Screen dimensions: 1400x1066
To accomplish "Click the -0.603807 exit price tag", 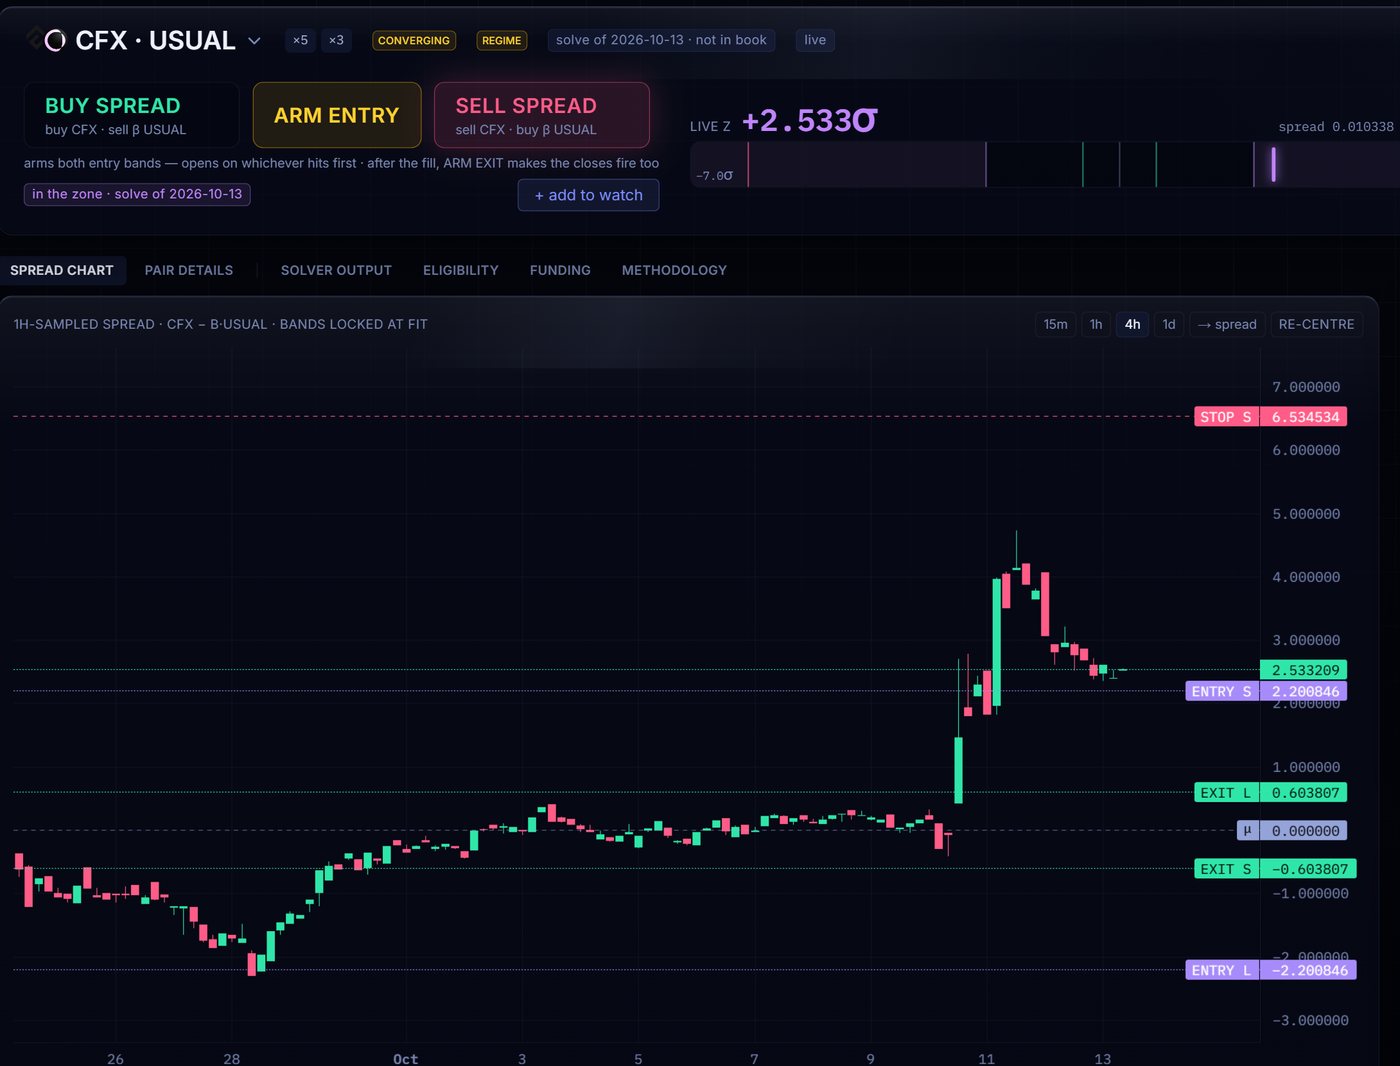I will pyautogui.click(x=1308, y=869).
